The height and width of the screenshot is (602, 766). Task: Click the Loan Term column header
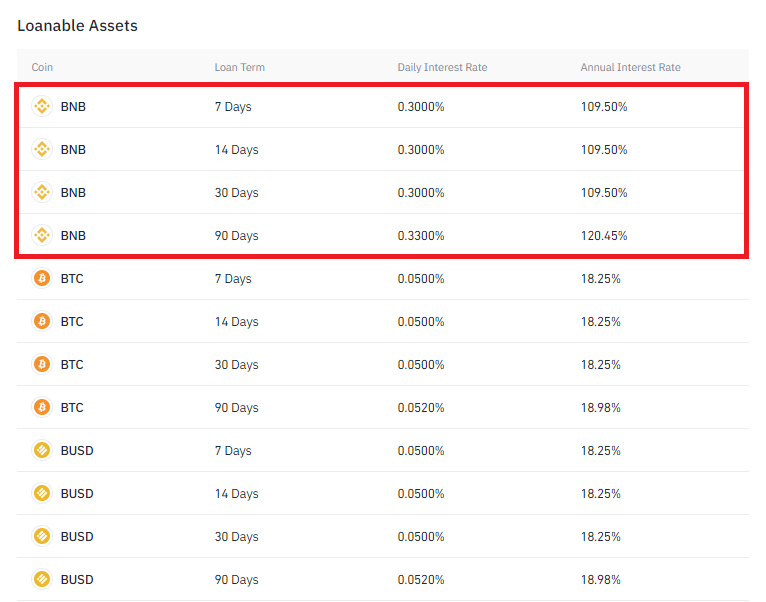tap(239, 67)
